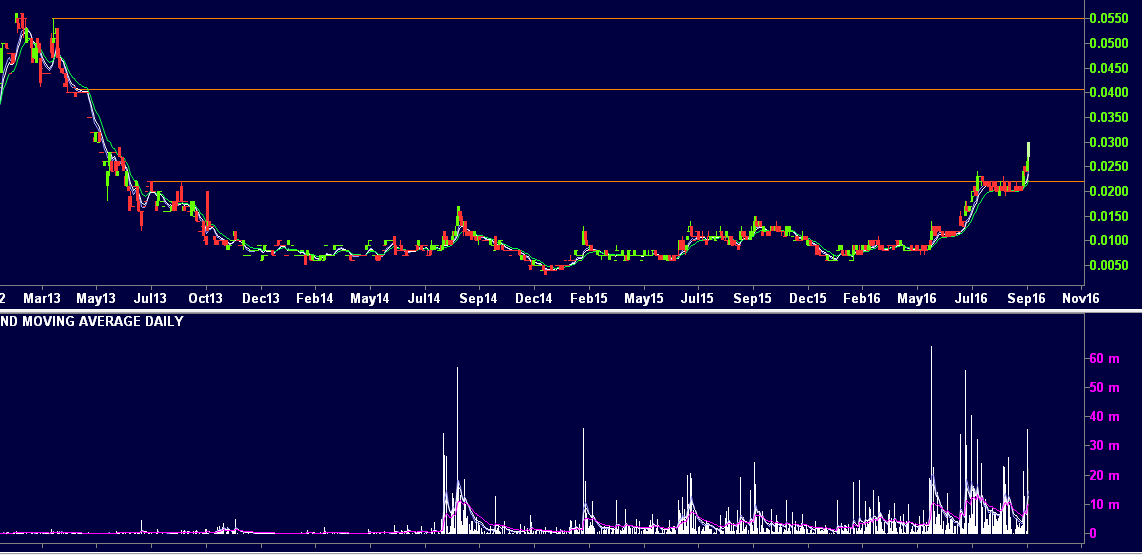Select the May13 date label
The height and width of the screenshot is (555, 1142).
point(97,299)
